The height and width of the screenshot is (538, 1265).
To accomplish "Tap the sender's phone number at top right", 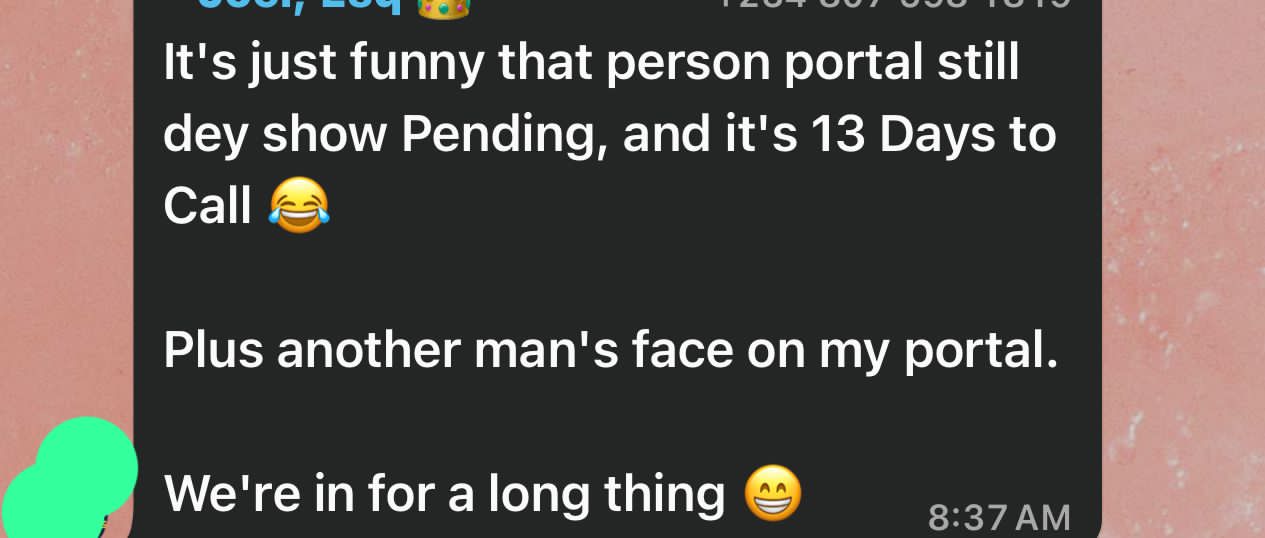I will (893, 5).
